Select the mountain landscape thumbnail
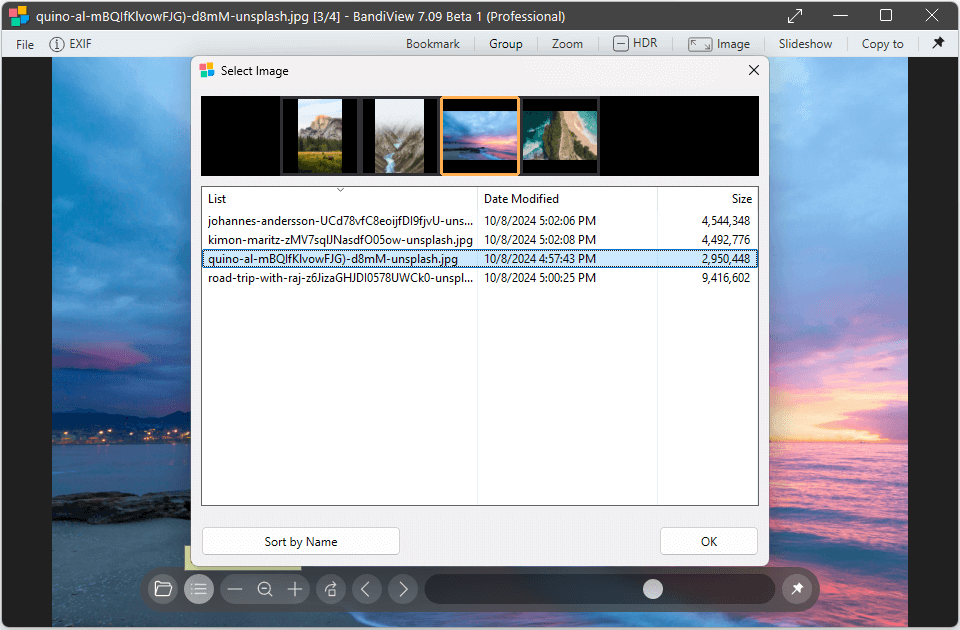Screen dimensions: 960x630 tap(320, 135)
